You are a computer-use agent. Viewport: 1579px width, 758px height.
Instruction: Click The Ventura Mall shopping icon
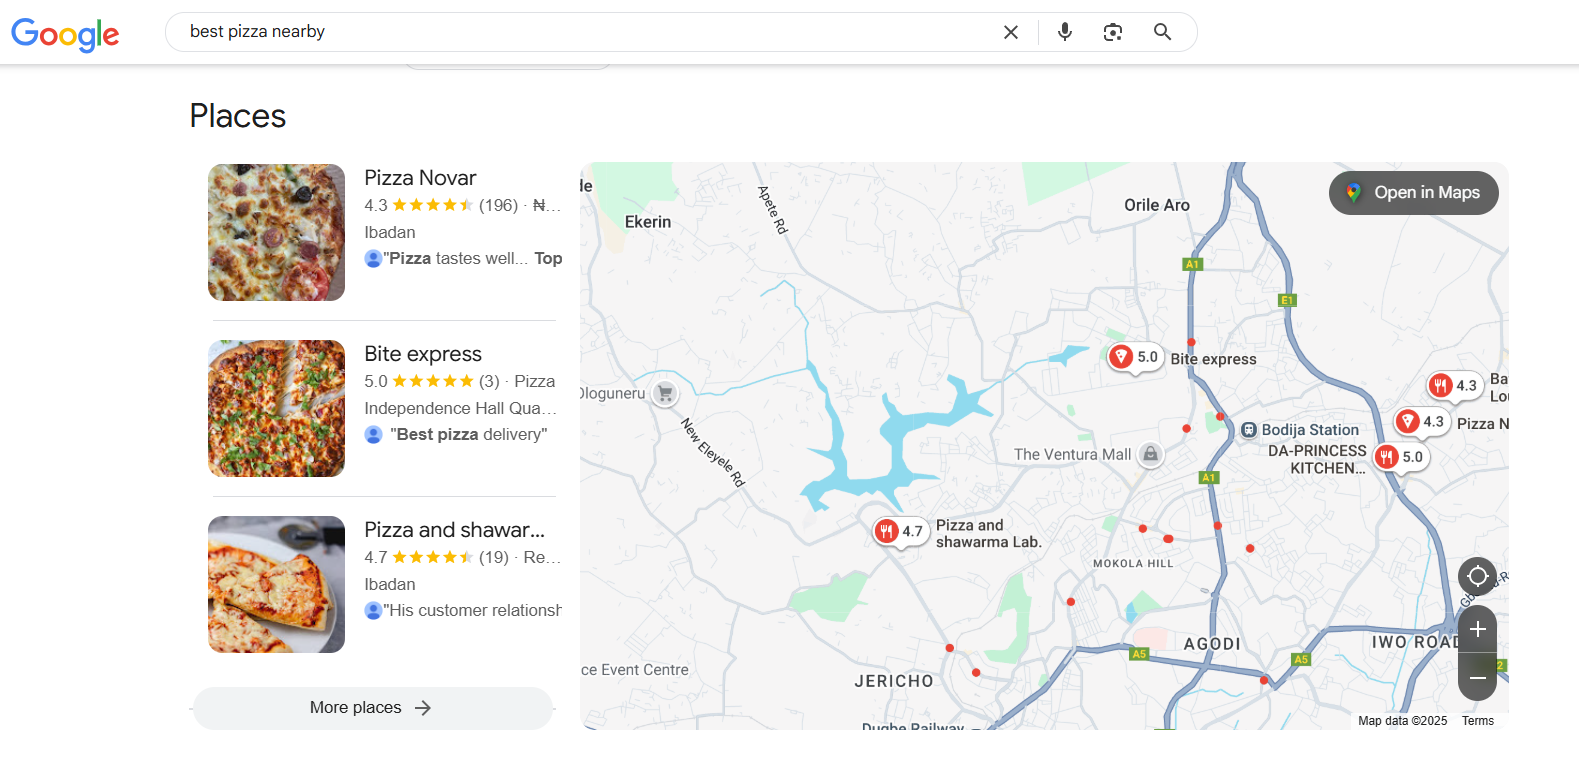coord(1151,454)
